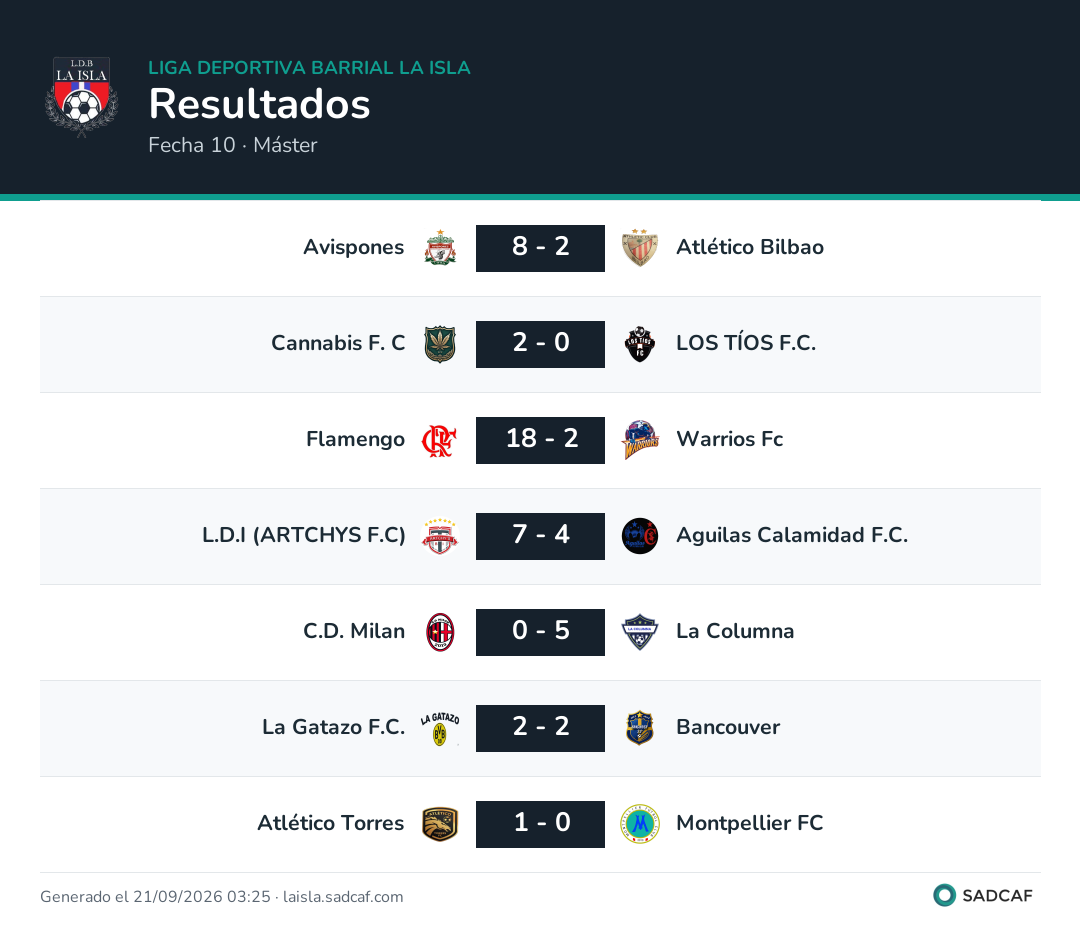Click the La Gatazo F.C. logo

(439, 729)
